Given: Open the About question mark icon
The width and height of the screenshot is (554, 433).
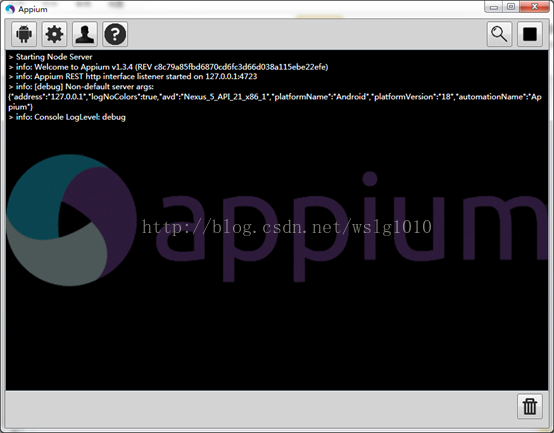Looking at the screenshot, I should click(x=115, y=34).
